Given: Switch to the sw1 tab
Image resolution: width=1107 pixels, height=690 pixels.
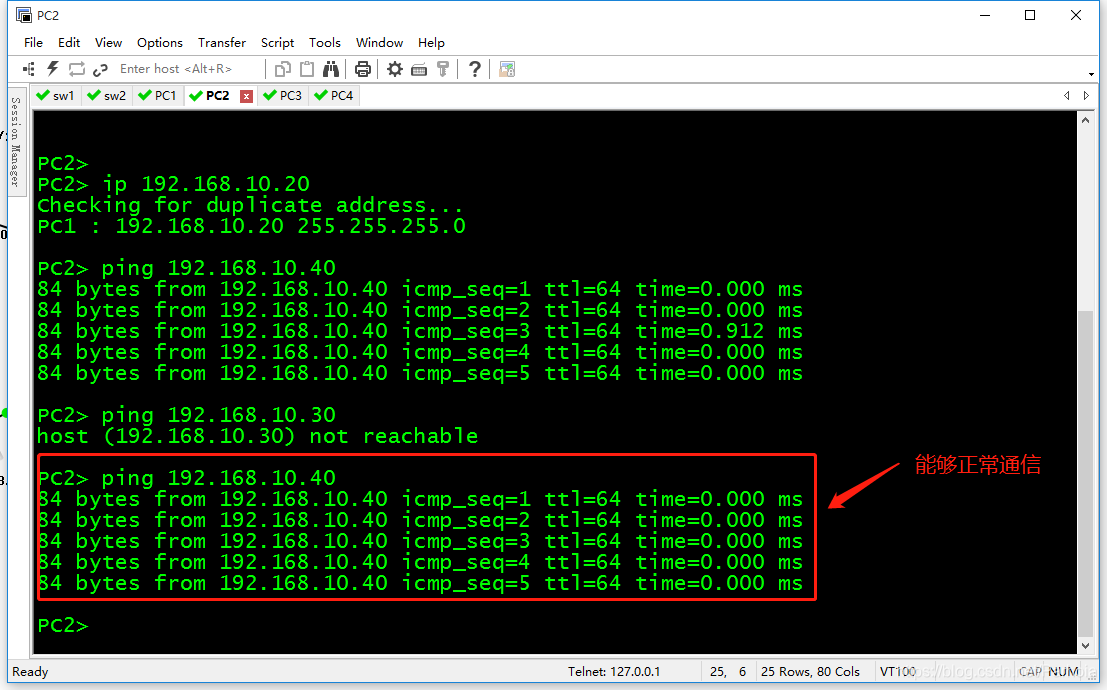Looking at the screenshot, I should pos(56,95).
